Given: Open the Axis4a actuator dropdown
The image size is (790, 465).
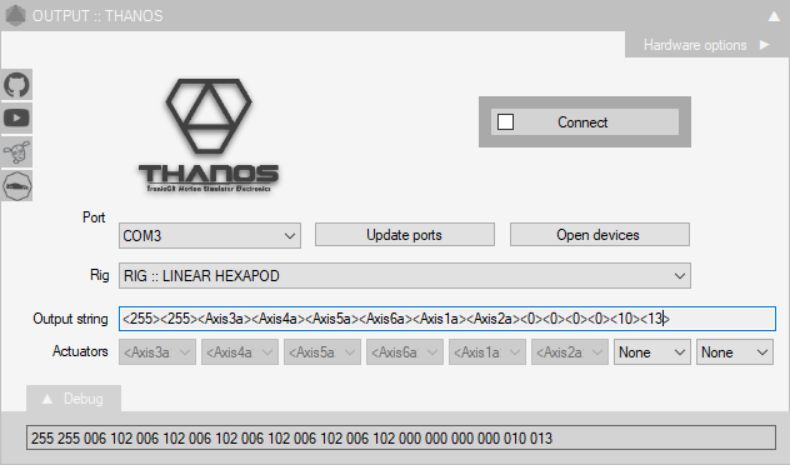Looking at the screenshot, I should coord(240,352).
